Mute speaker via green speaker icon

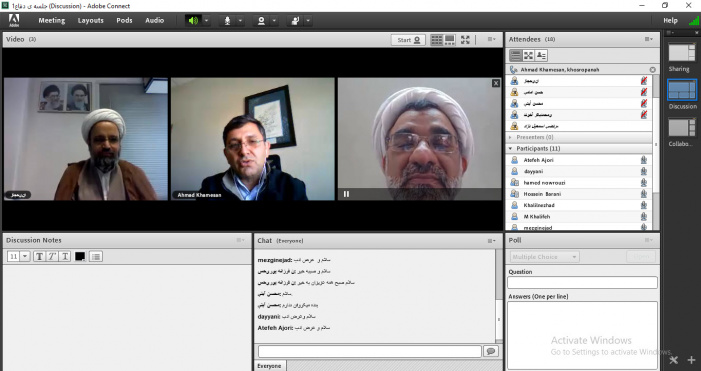tap(193, 21)
